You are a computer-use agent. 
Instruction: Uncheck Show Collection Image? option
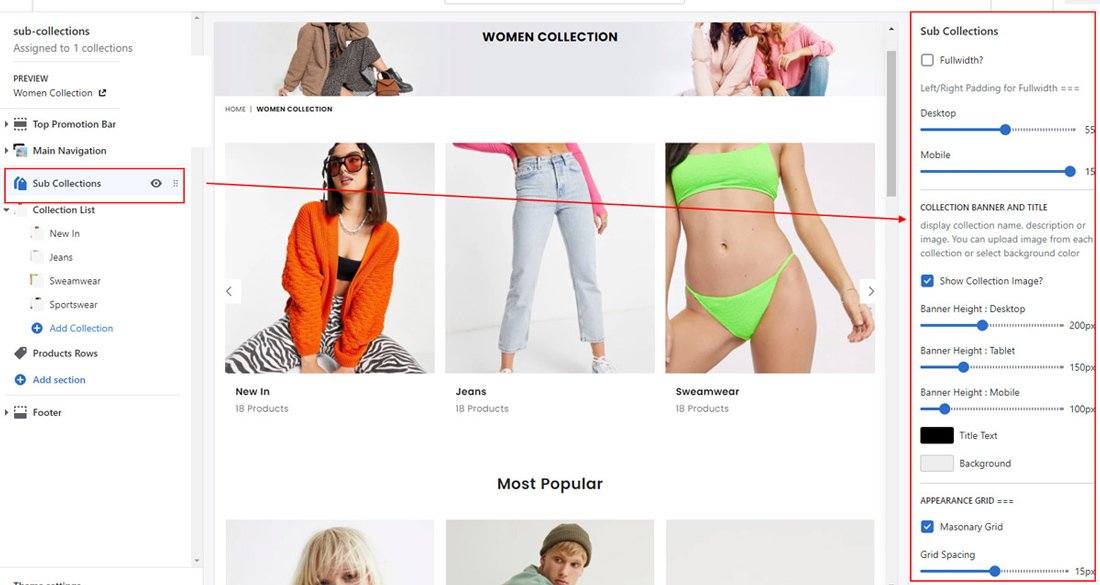pos(927,281)
